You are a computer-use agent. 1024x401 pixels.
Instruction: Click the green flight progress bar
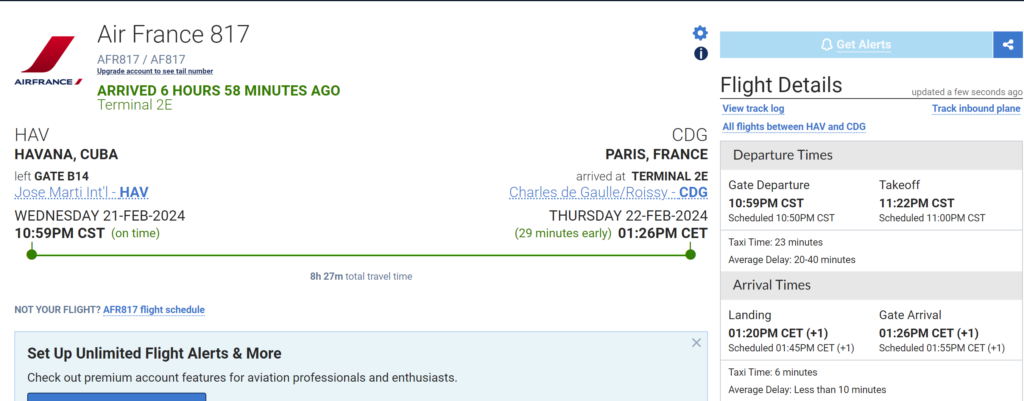pyautogui.click(x=360, y=255)
